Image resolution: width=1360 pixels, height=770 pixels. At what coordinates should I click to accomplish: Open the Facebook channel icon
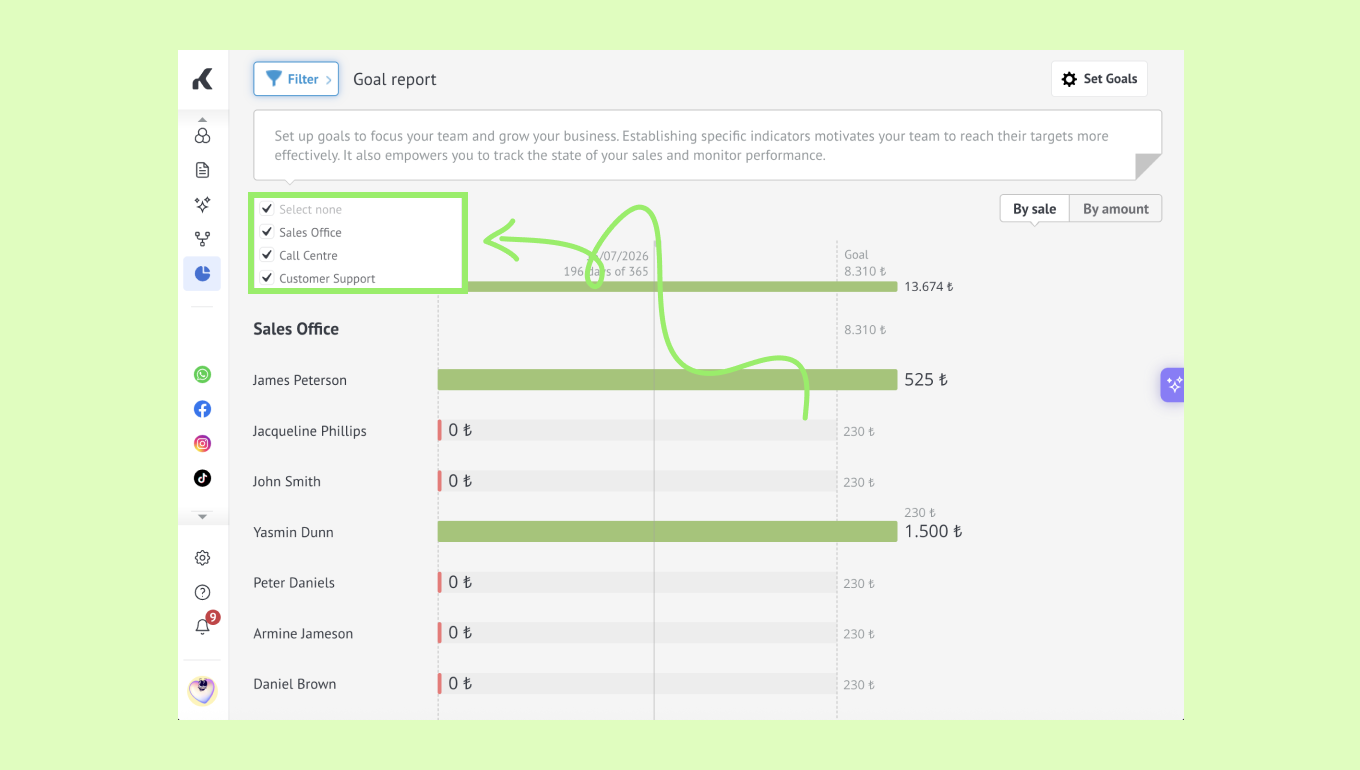pyautogui.click(x=203, y=409)
